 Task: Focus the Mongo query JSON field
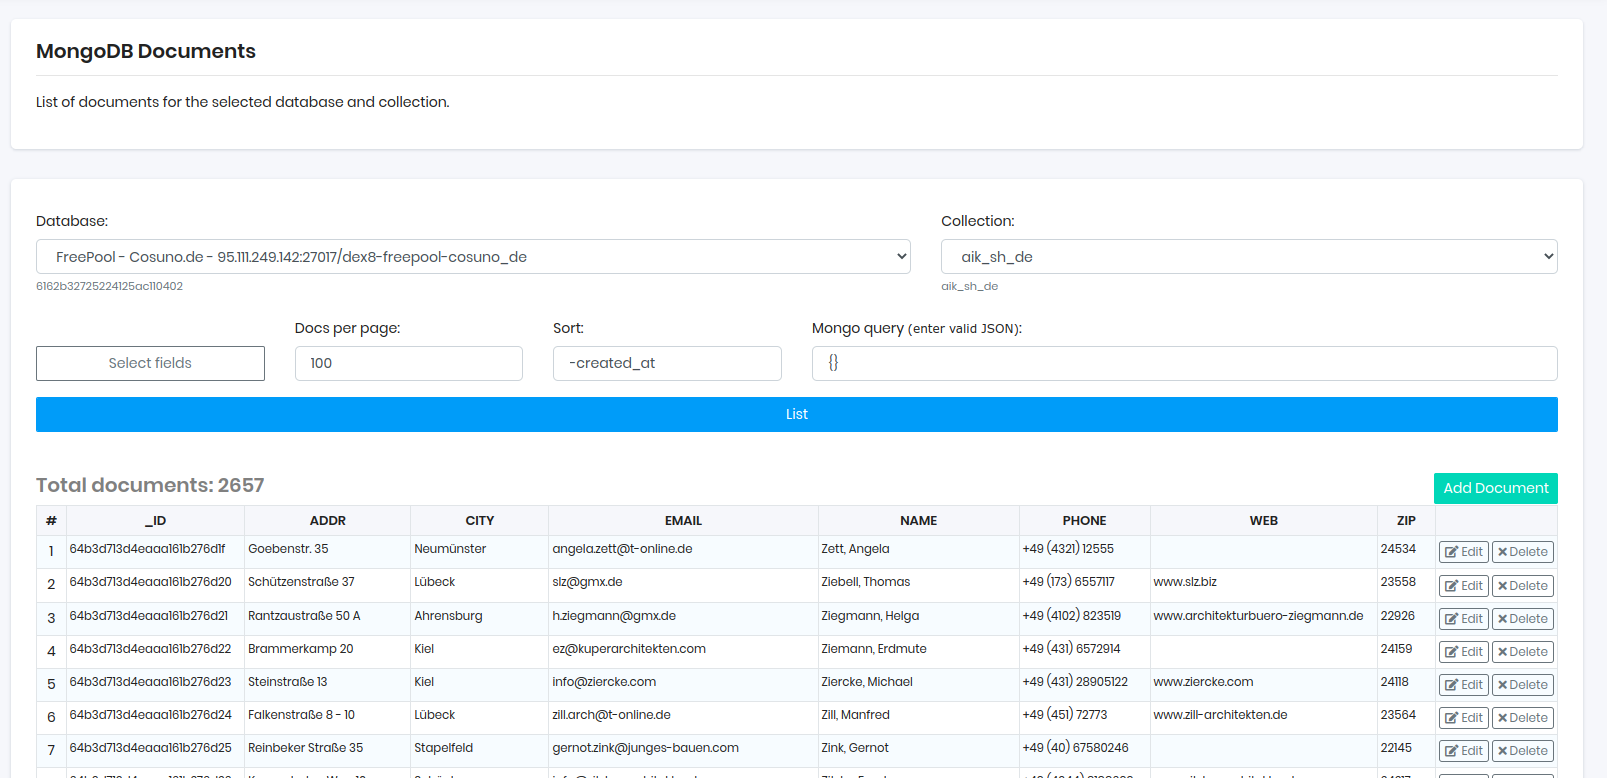(1185, 363)
